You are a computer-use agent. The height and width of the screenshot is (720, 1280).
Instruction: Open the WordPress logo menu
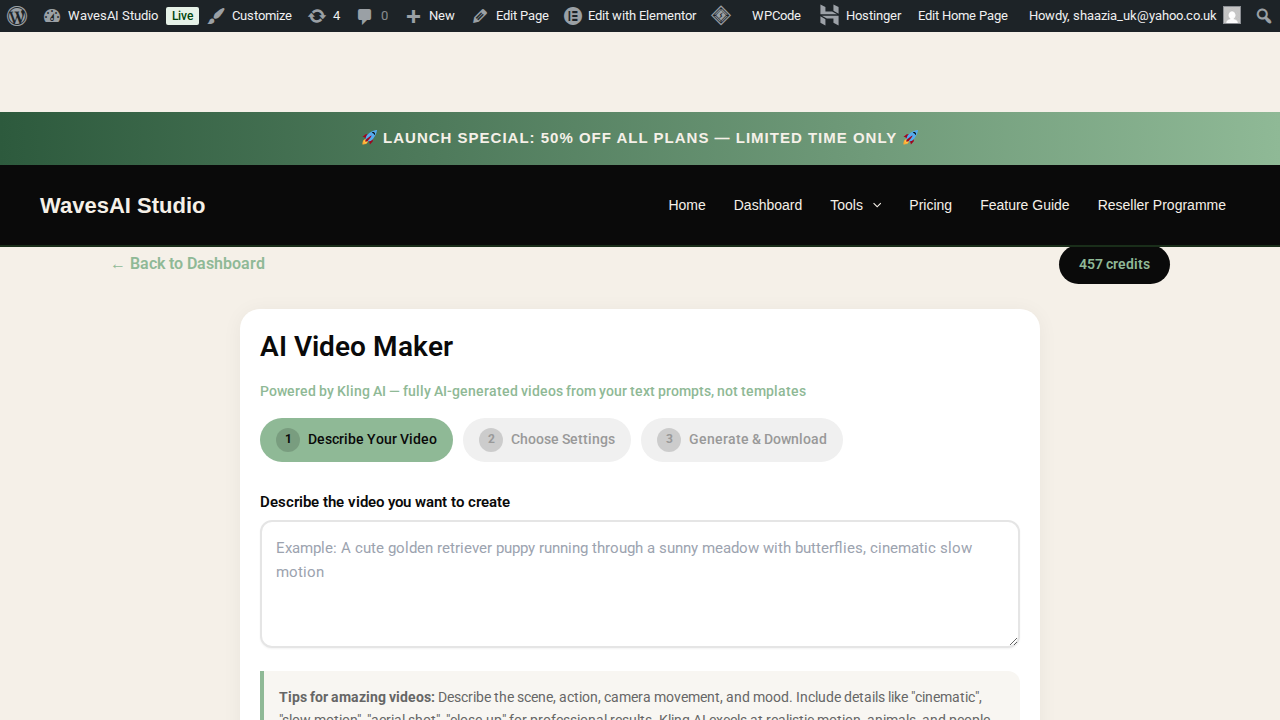tap(16, 16)
